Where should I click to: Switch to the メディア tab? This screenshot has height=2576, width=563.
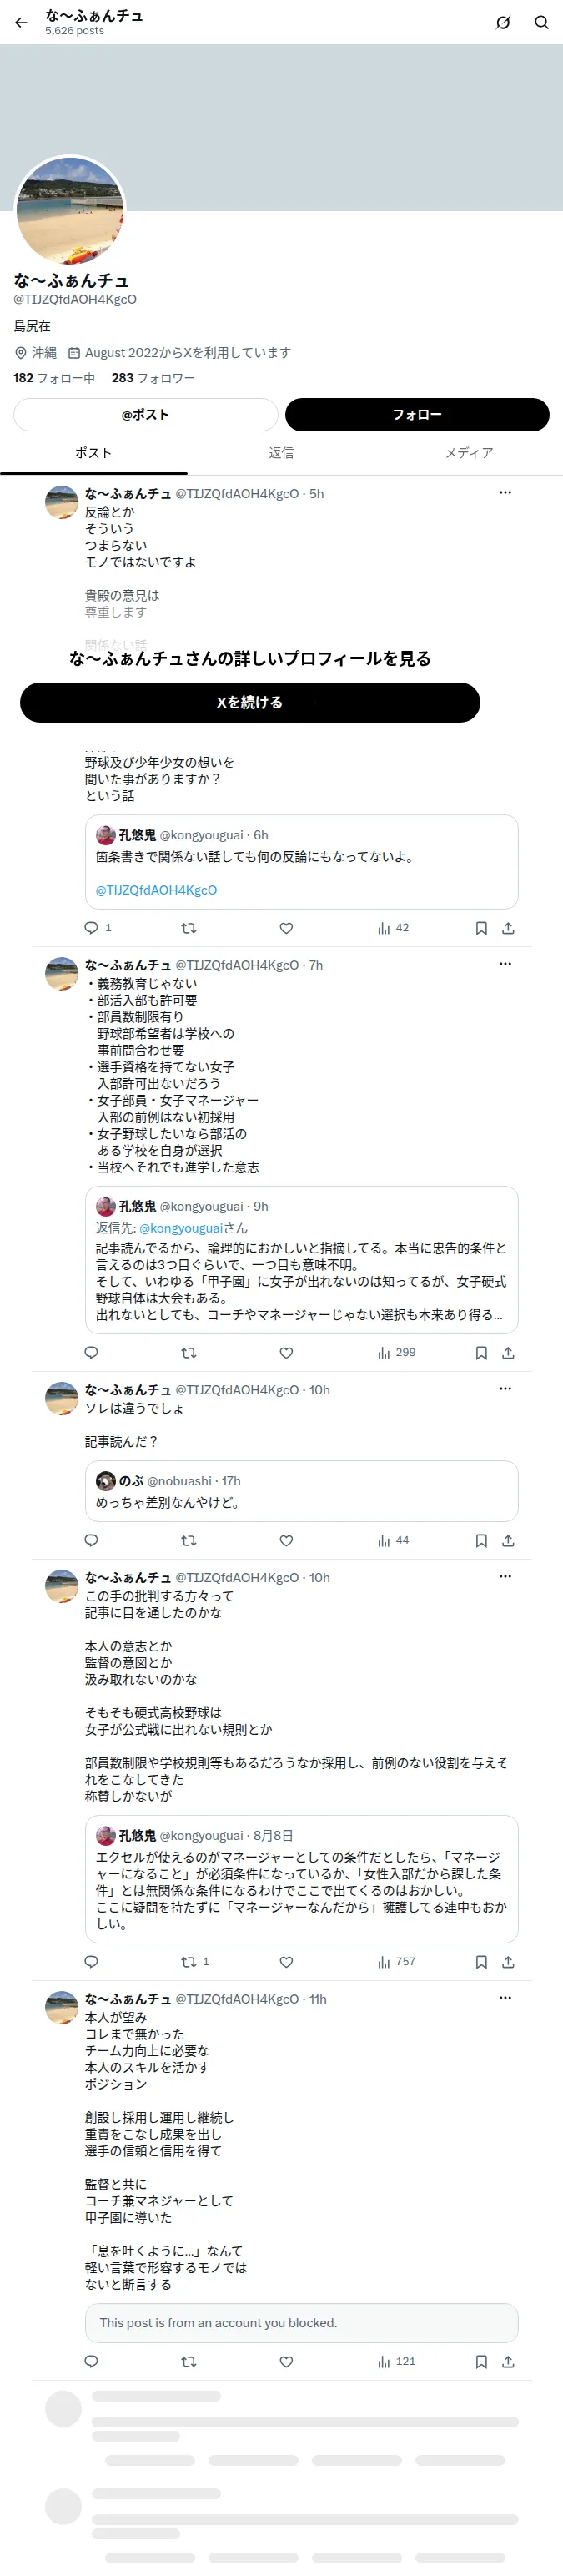[x=469, y=453]
